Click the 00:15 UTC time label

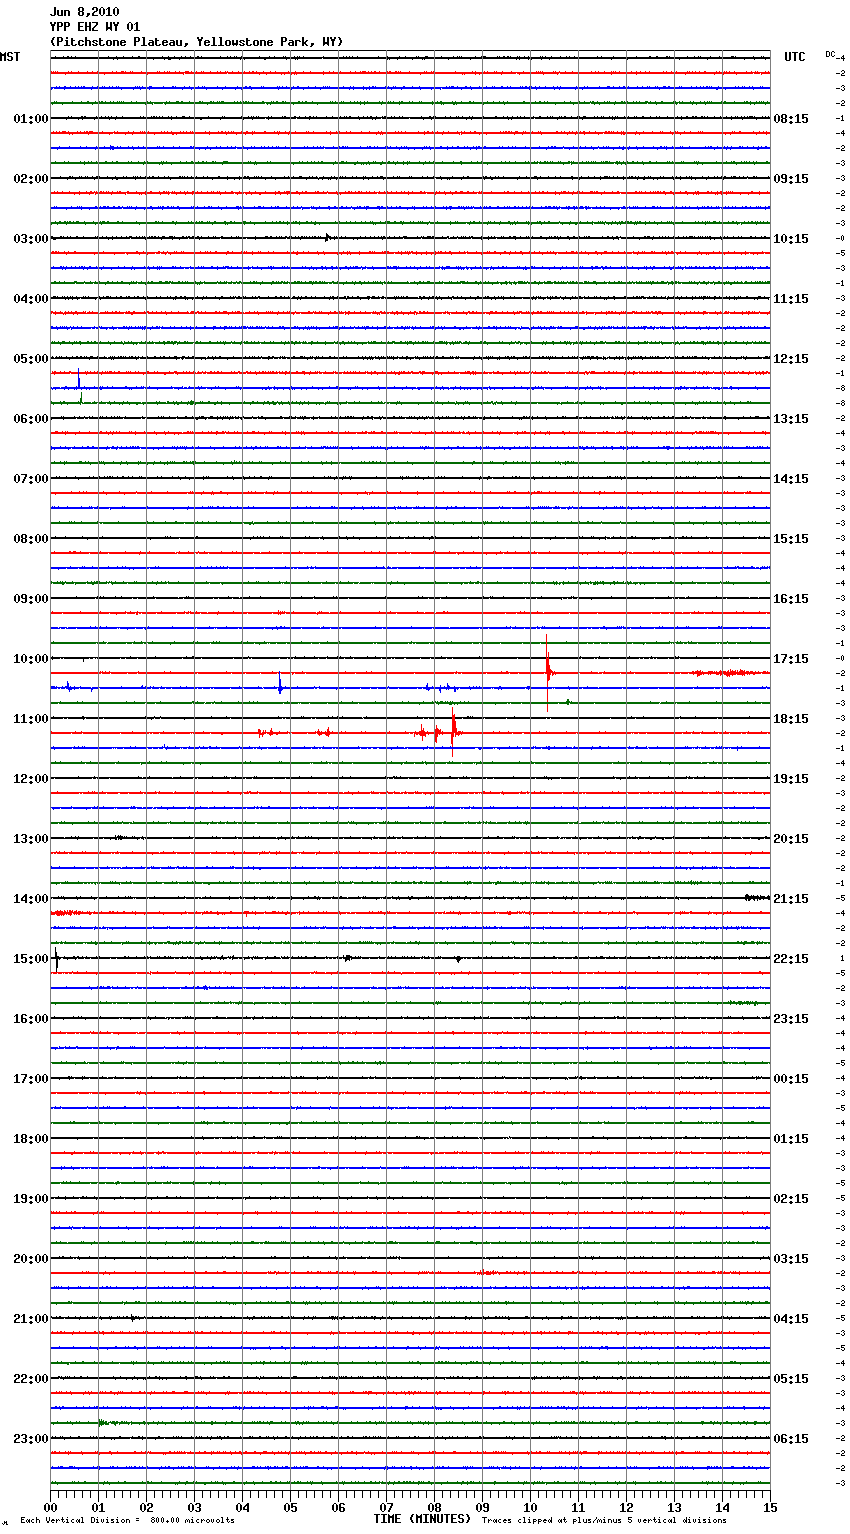[x=791, y=1079]
